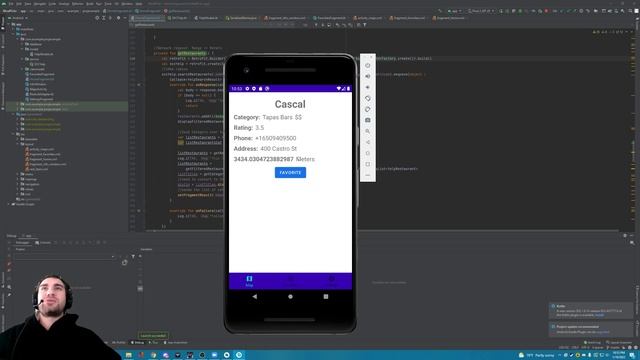Click Partly sunny weather widget in taskbar
Screen dimensions: 640x360
[x=537, y=355]
